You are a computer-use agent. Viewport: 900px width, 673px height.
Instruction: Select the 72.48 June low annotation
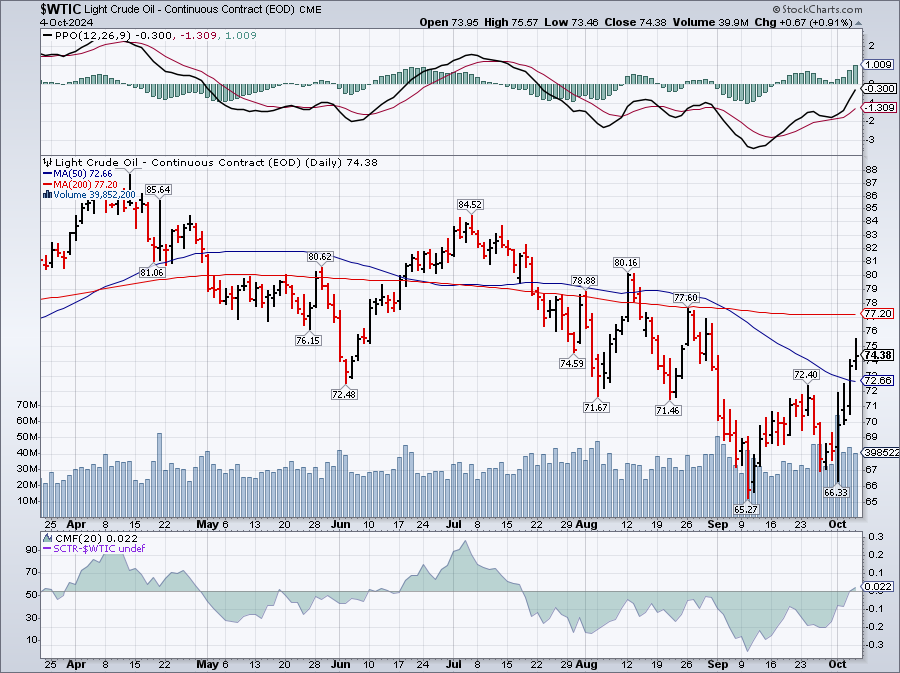pos(346,393)
